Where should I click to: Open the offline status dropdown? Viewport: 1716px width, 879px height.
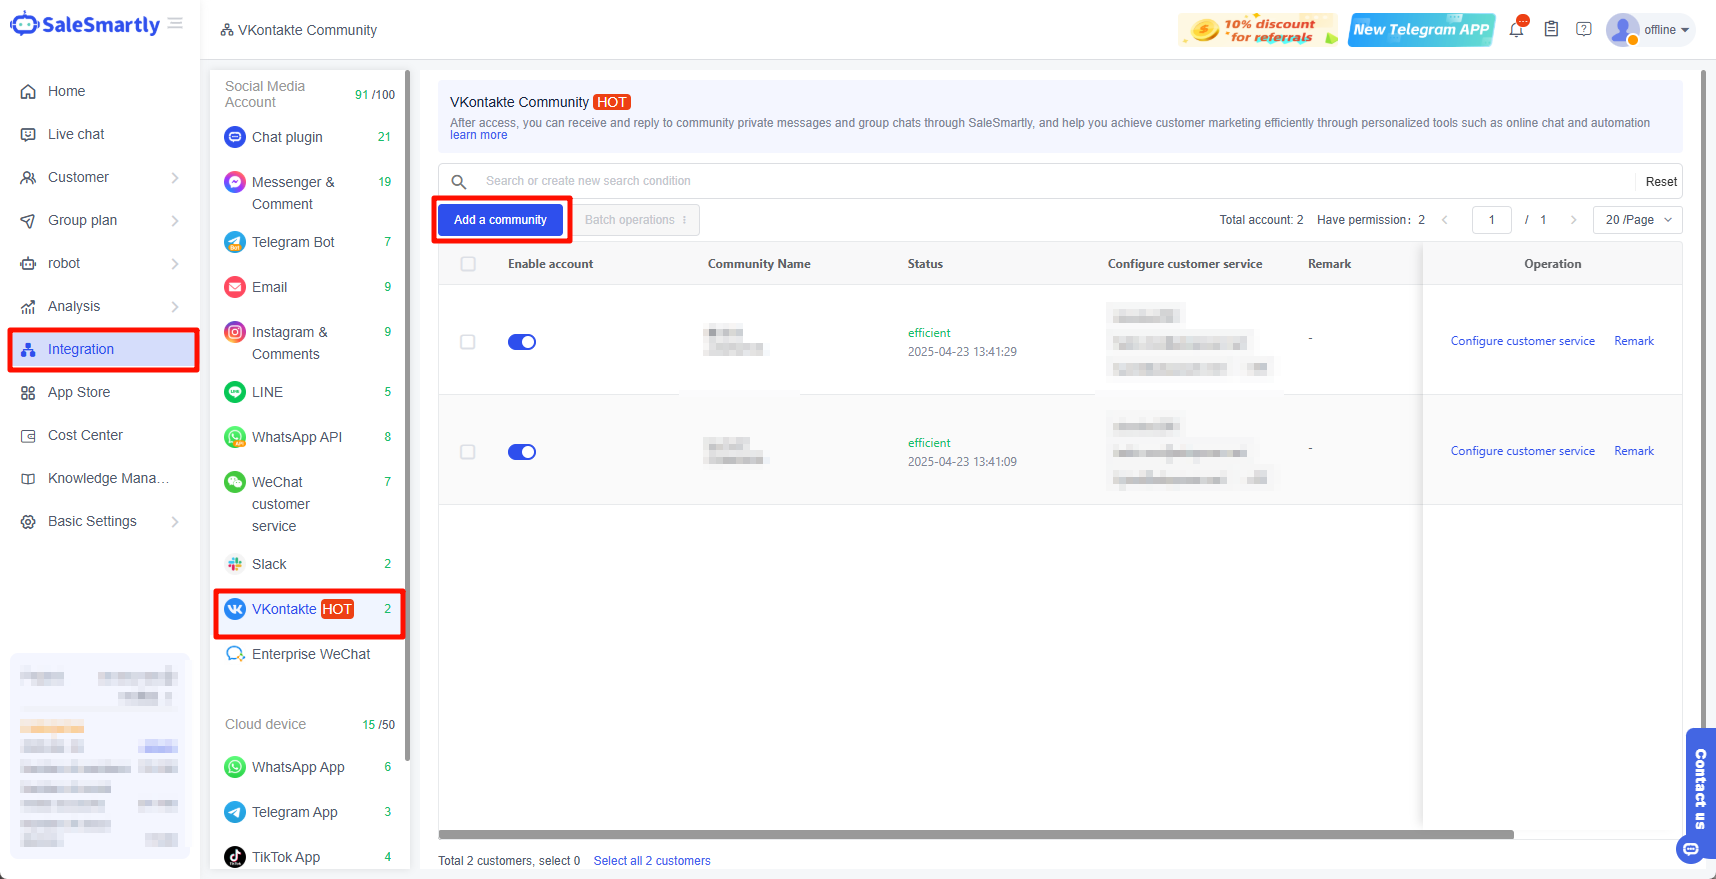point(1666,30)
